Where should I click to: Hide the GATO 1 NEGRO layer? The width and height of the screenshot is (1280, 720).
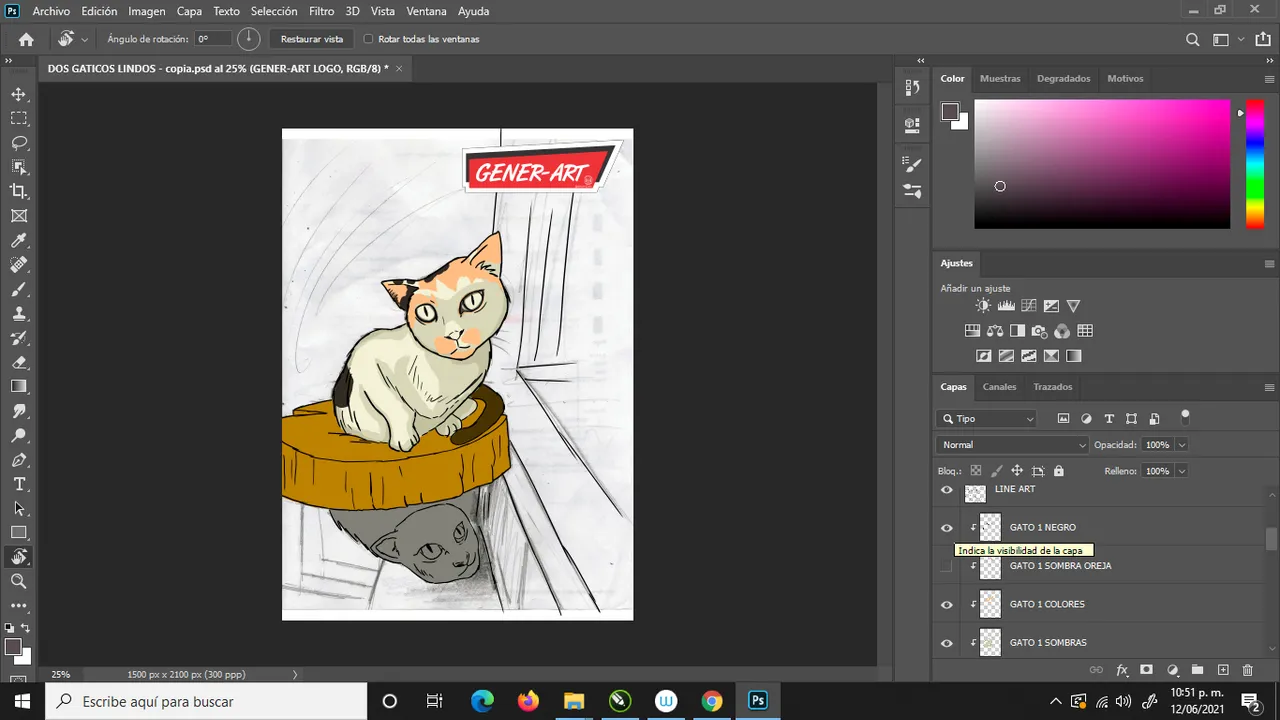click(947, 528)
